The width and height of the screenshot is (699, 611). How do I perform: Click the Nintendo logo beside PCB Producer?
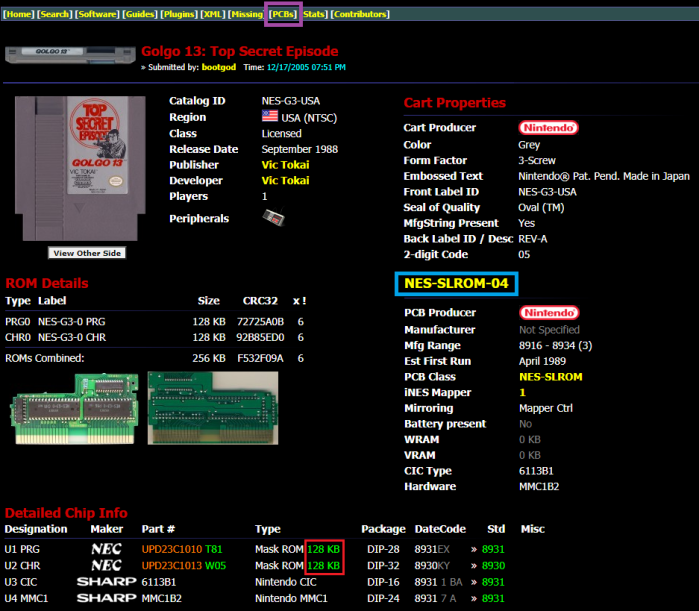pos(547,313)
